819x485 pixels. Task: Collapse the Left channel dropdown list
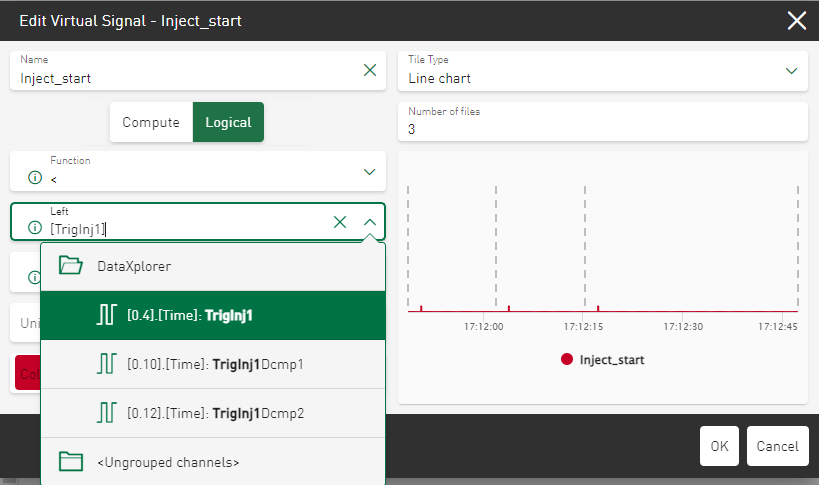point(370,222)
